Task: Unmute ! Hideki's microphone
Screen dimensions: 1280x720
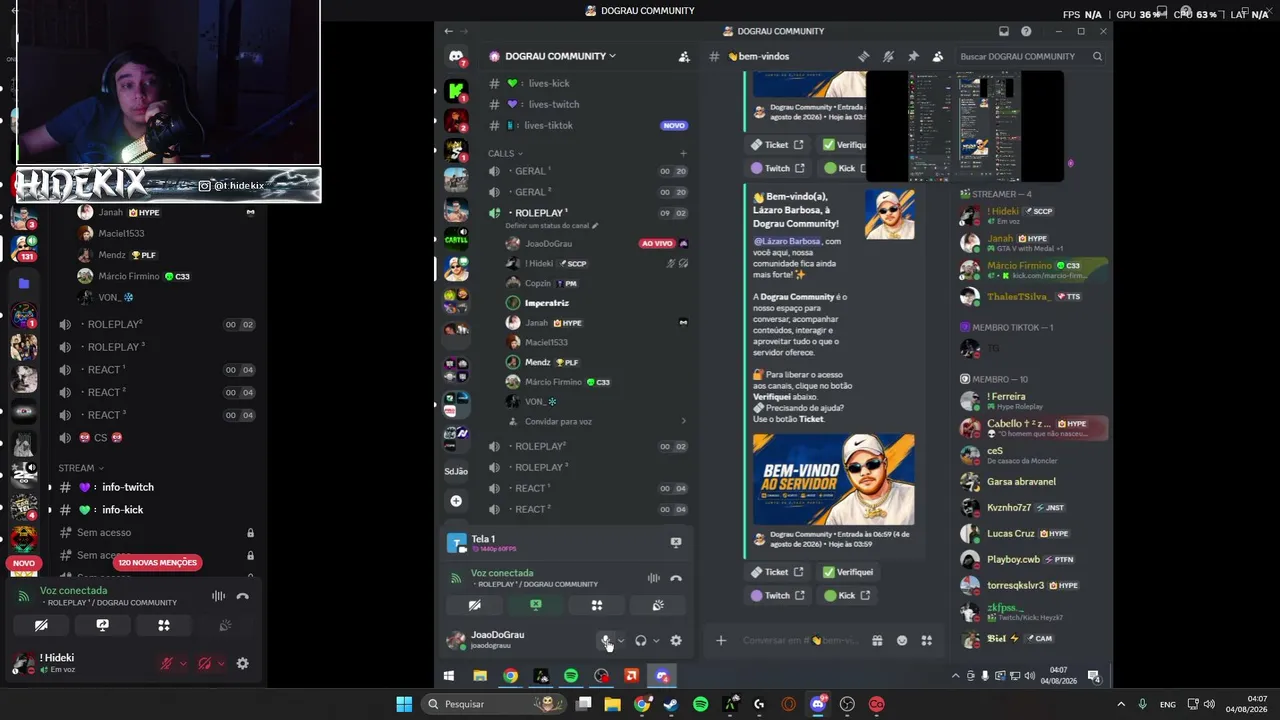Action: coord(167,663)
